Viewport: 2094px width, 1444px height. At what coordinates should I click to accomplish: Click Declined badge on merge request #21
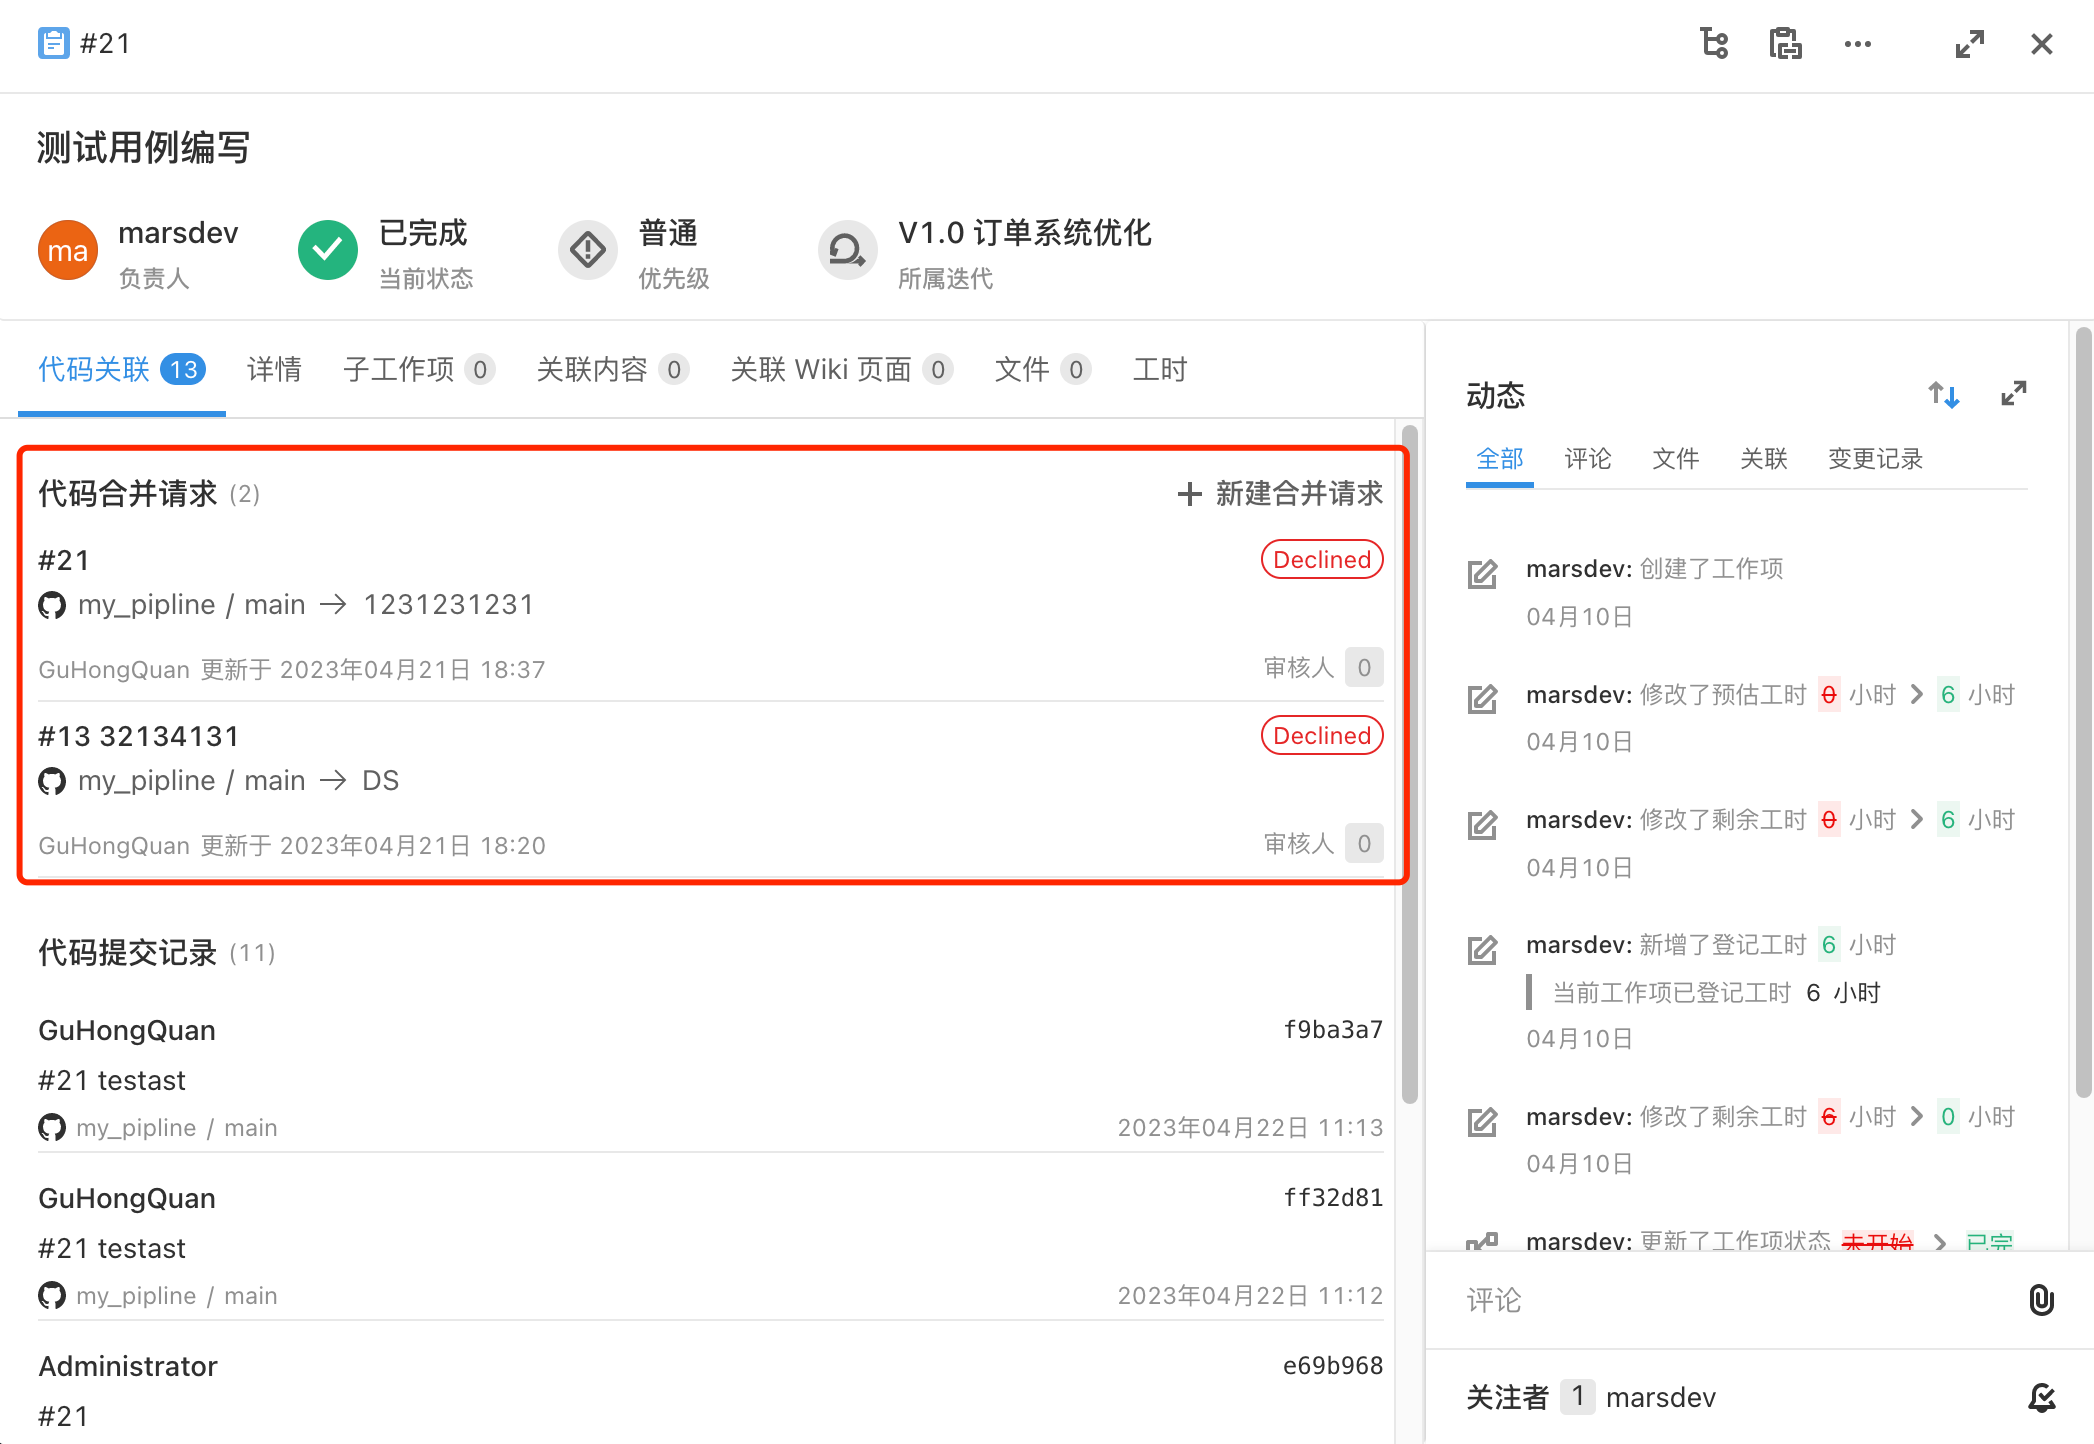(1322, 560)
